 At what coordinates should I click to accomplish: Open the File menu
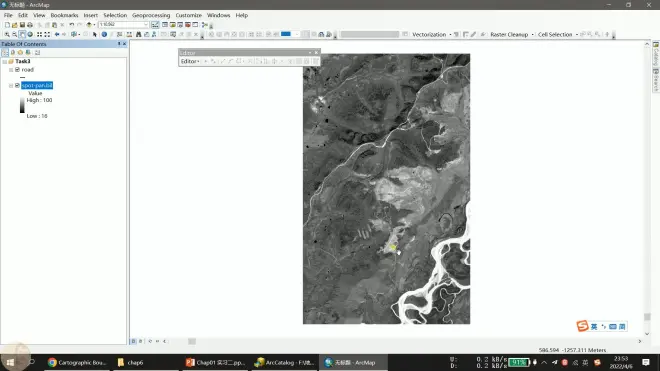click(x=8, y=15)
